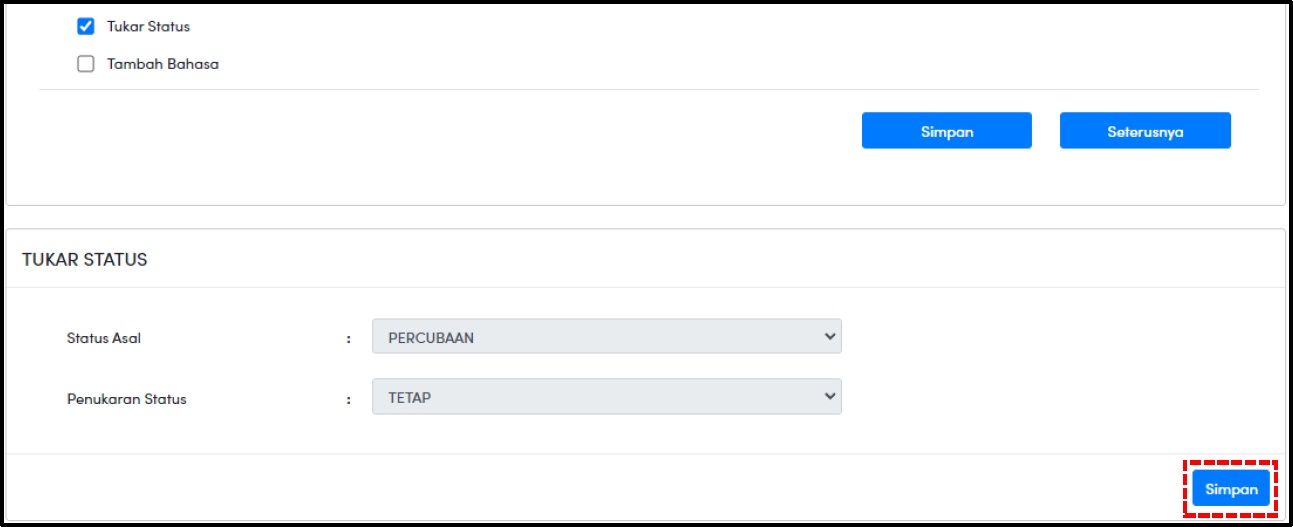Tick the Tambah Bahasa checkbox
Viewport: 1293px width, 527px height.
pos(86,64)
